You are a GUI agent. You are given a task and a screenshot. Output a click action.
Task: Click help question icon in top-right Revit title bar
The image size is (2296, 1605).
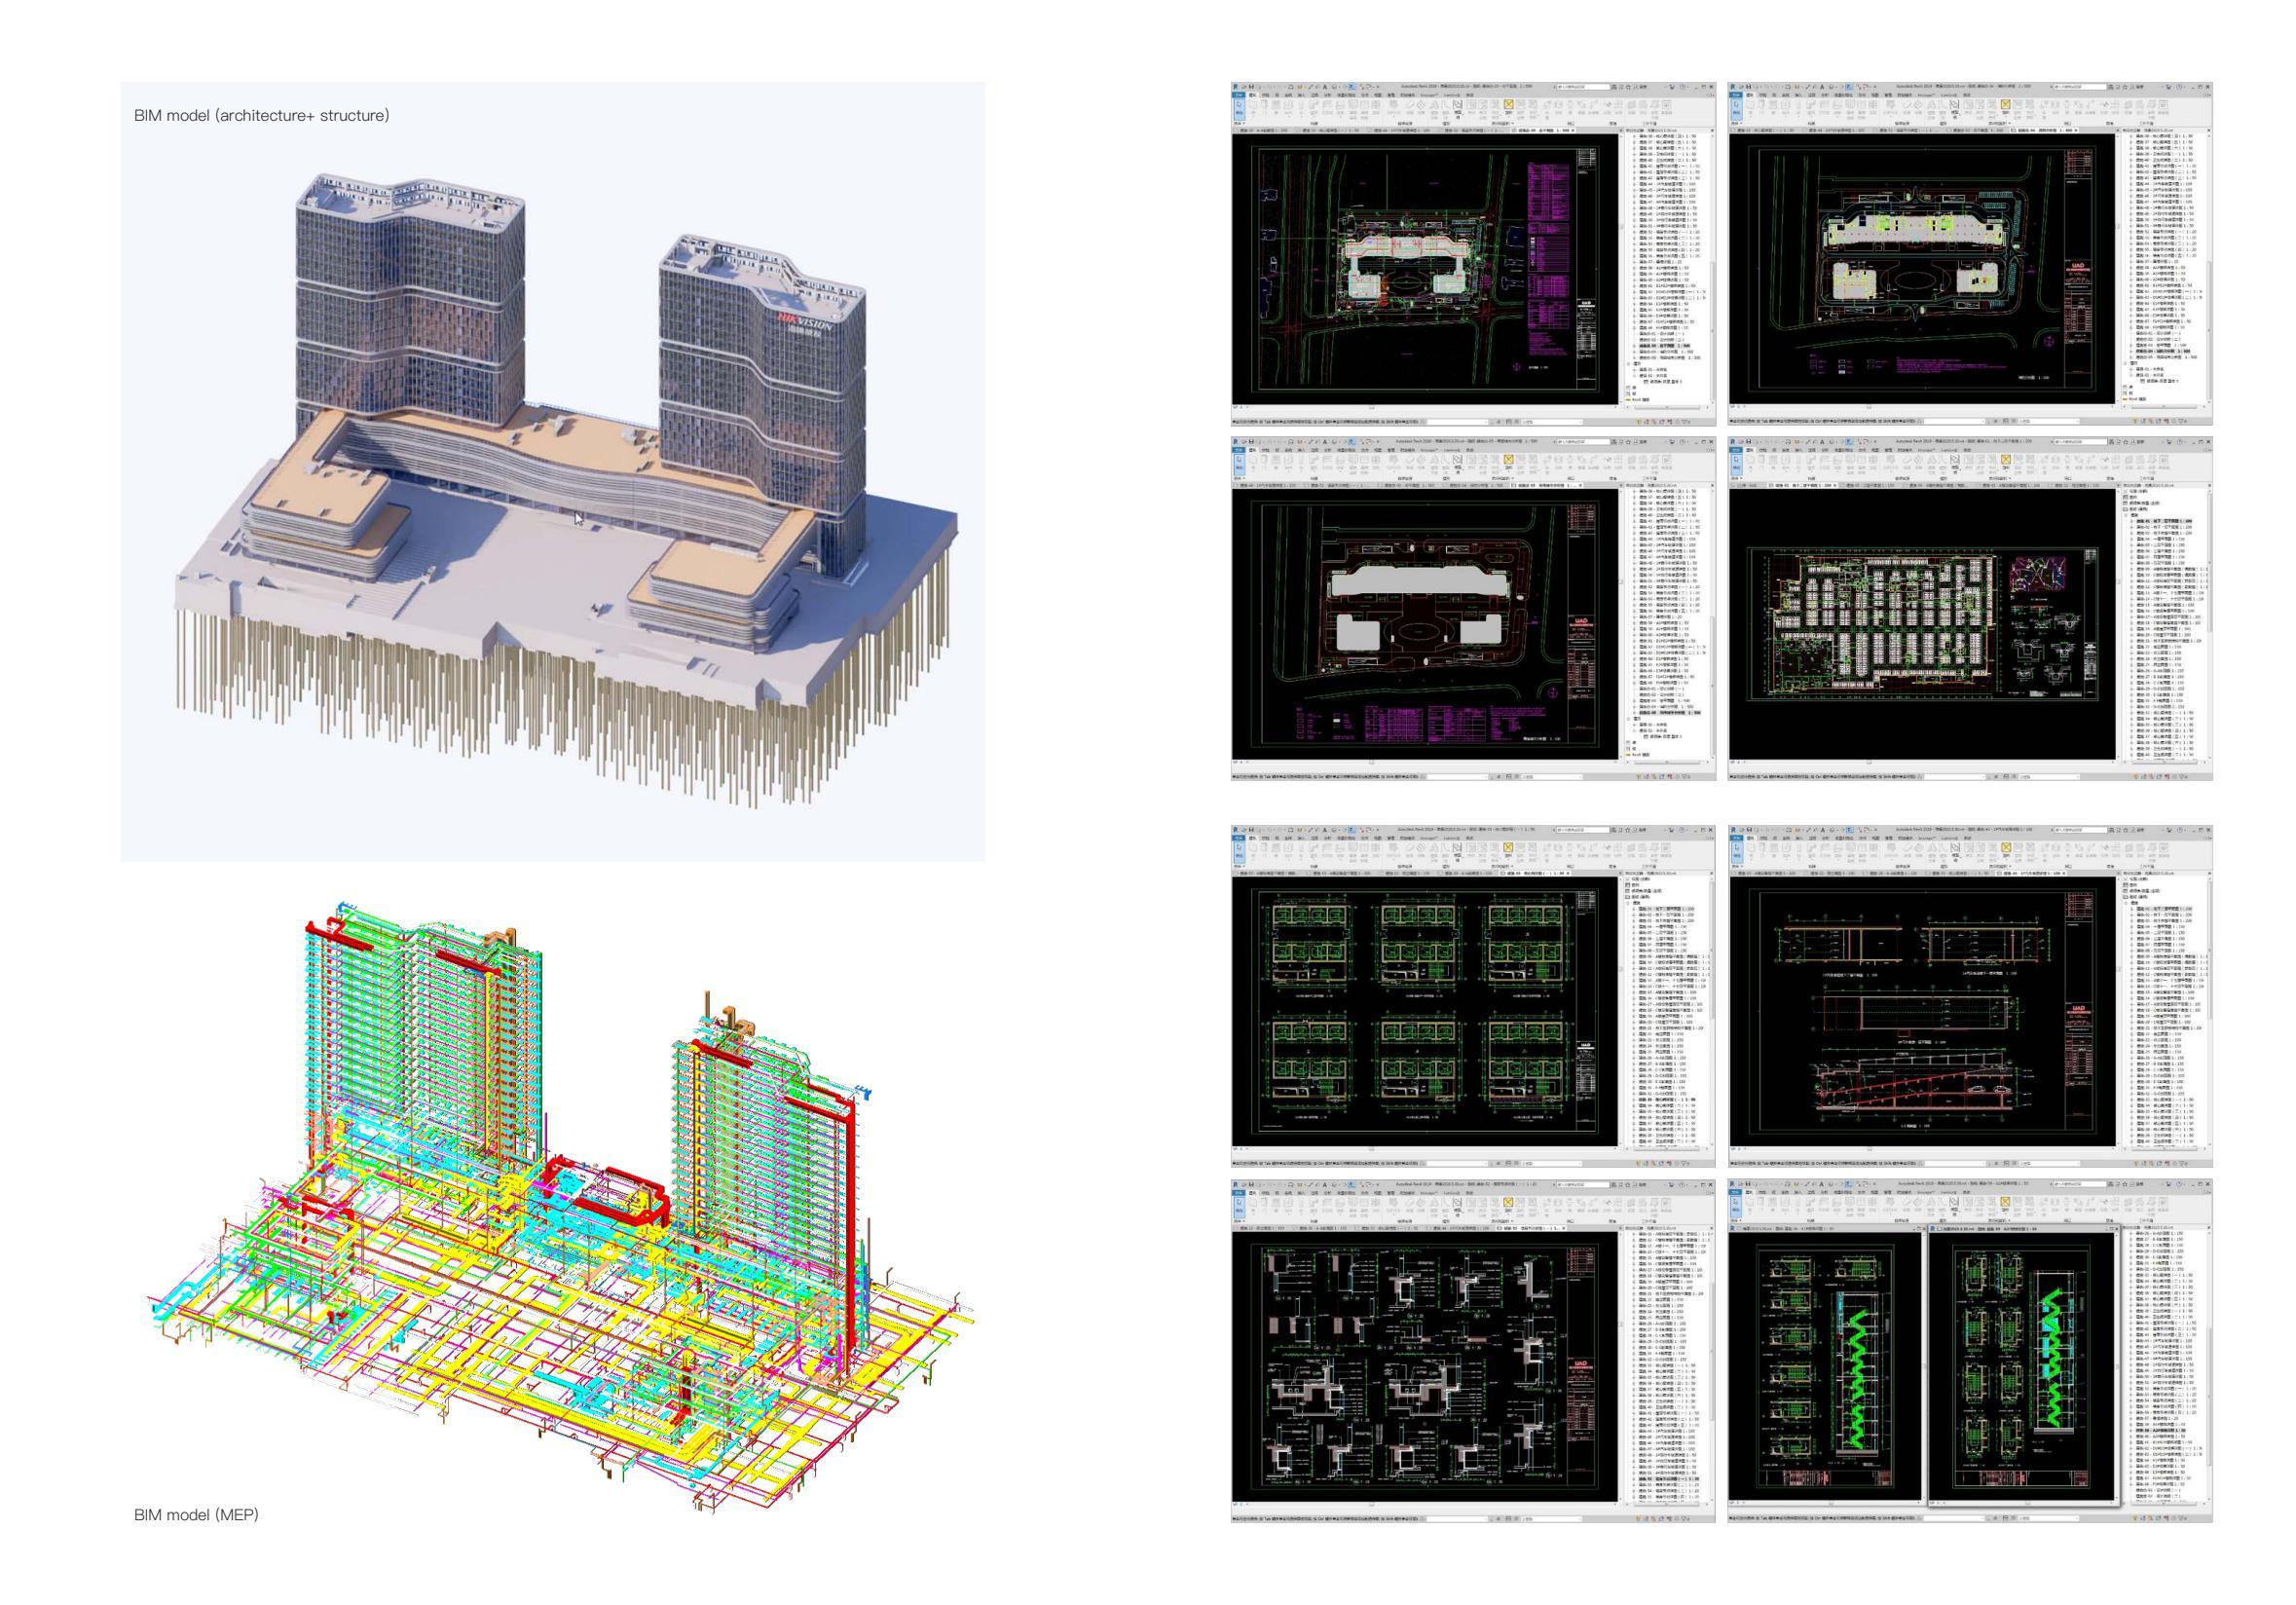(2181, 87)
